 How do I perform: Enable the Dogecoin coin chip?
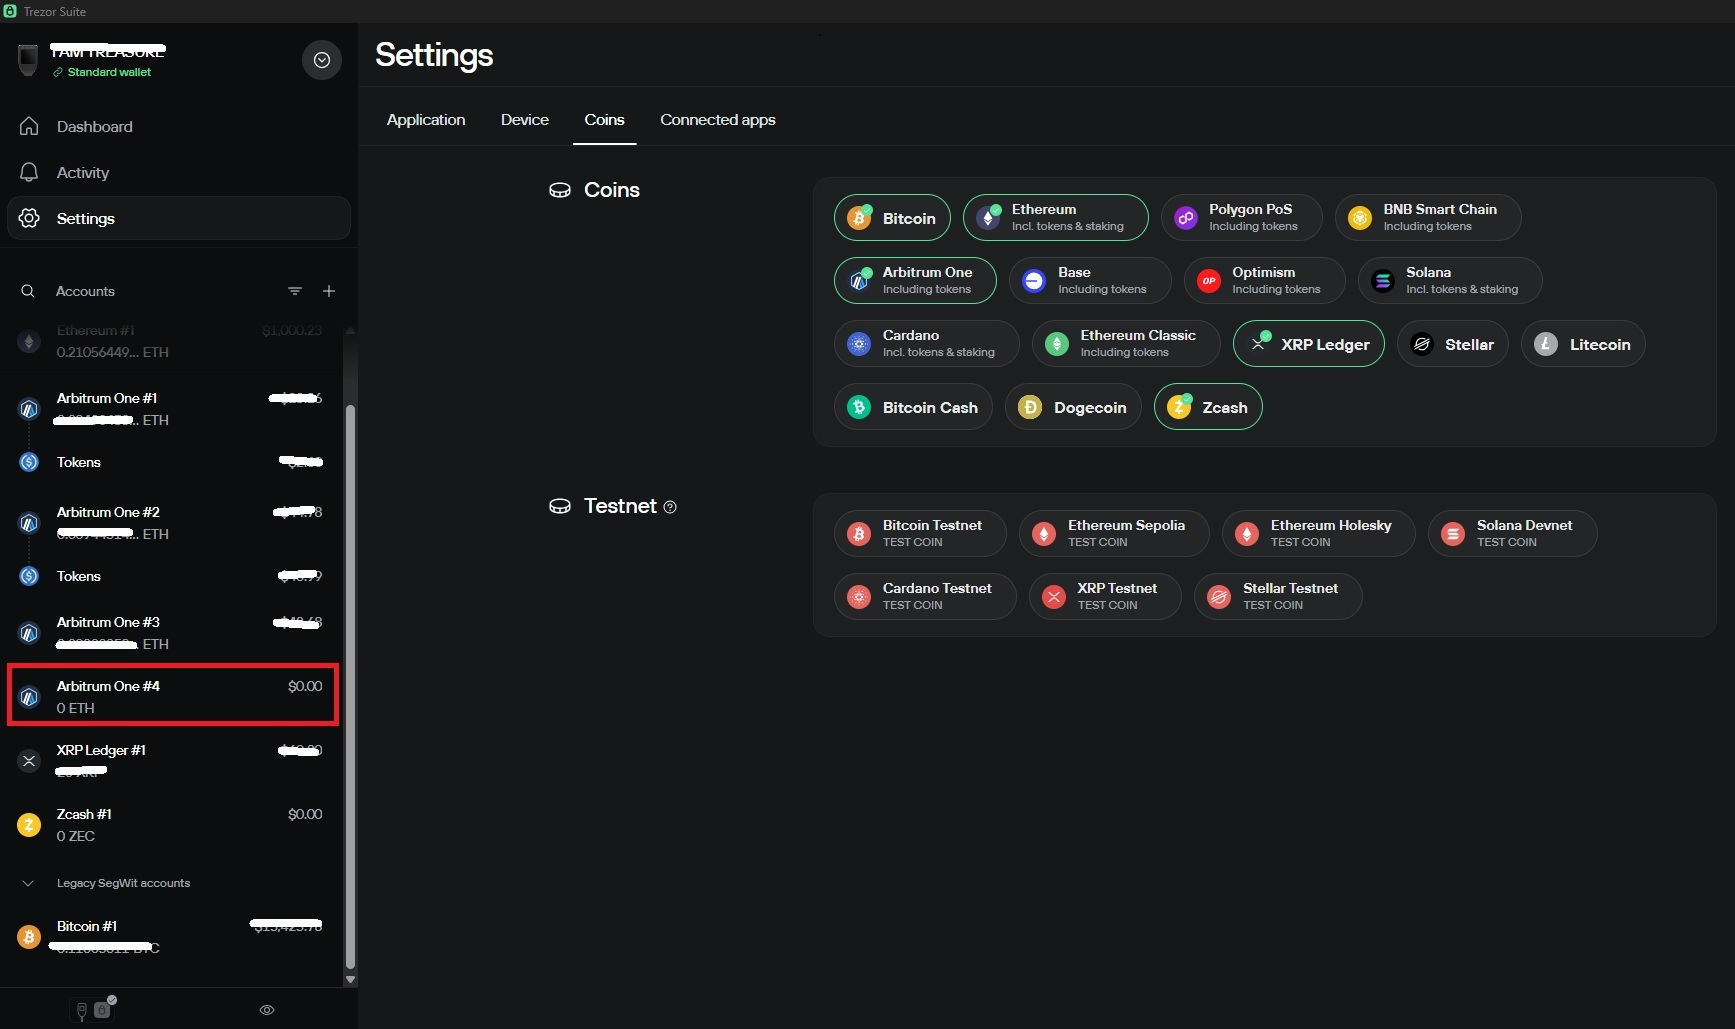point(1073,407)
